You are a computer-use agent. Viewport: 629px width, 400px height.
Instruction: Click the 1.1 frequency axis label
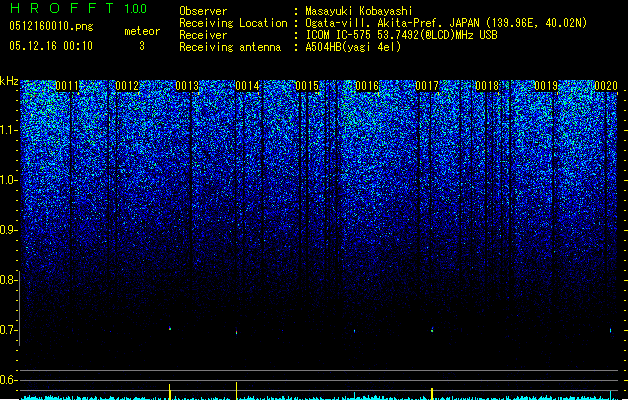tap(9, 130)
